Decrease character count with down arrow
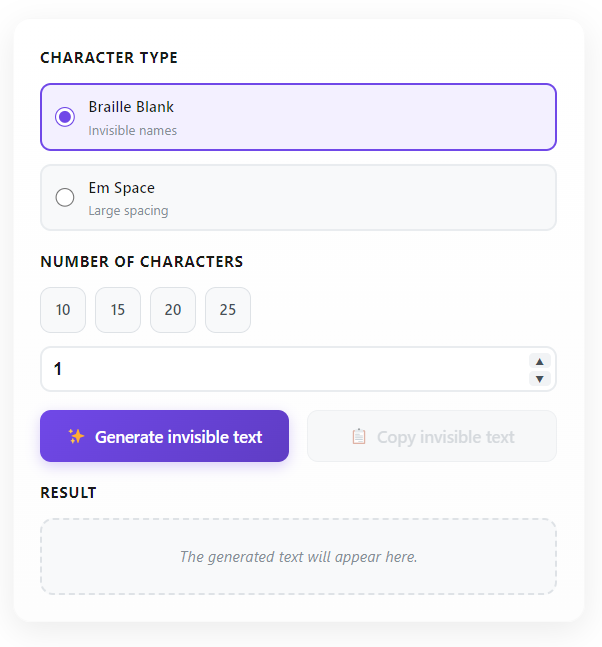Screen dimensions: 602x647 (540, 378)
